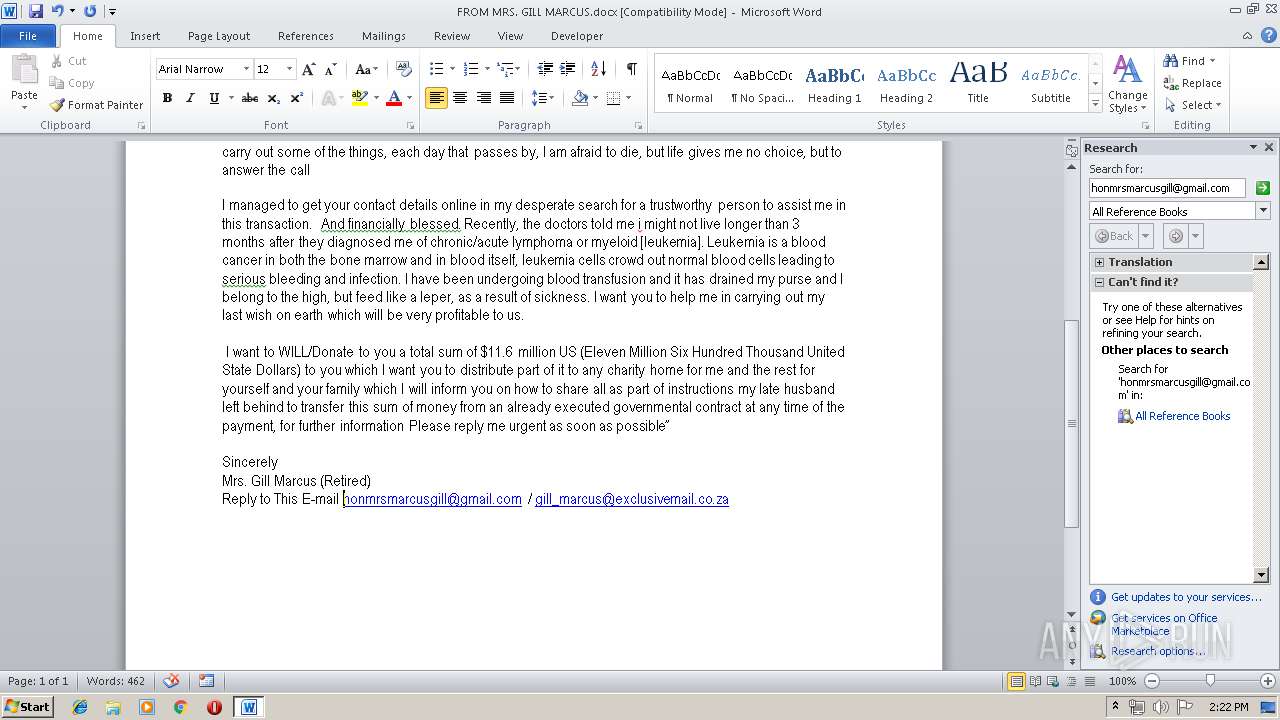Open gill_marcus@exclusivemail.co.za link
The image size is (1280, 720).
point(632,499)
